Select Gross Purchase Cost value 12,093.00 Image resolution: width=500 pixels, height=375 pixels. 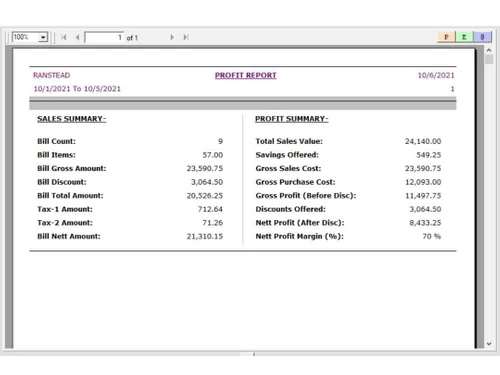click(423, 182)
